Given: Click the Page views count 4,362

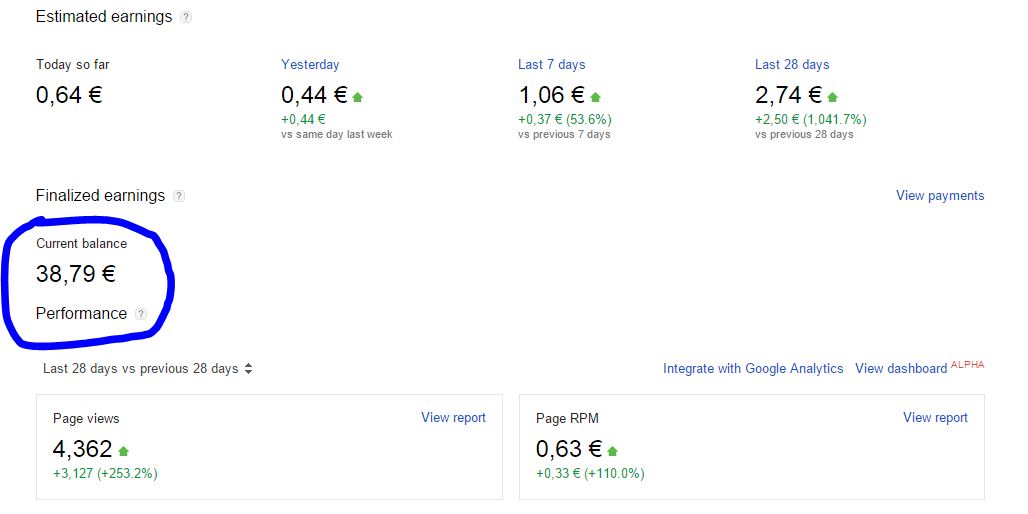Looking at the screenshot, I should (83, 449).
